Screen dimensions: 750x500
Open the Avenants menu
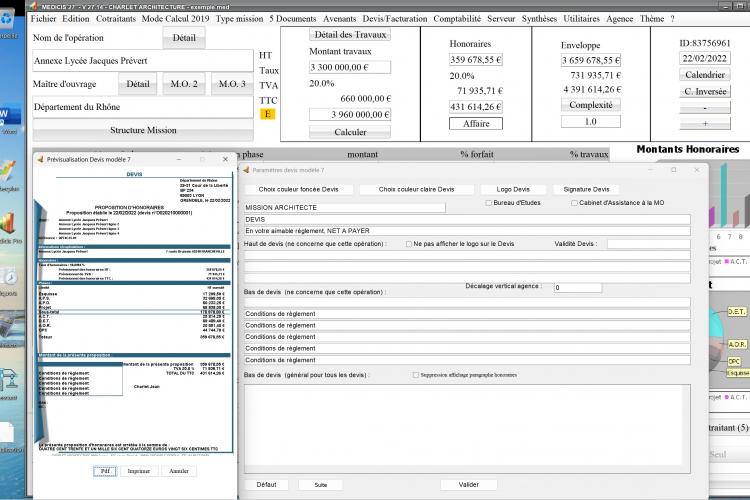(x=340, y=19)
